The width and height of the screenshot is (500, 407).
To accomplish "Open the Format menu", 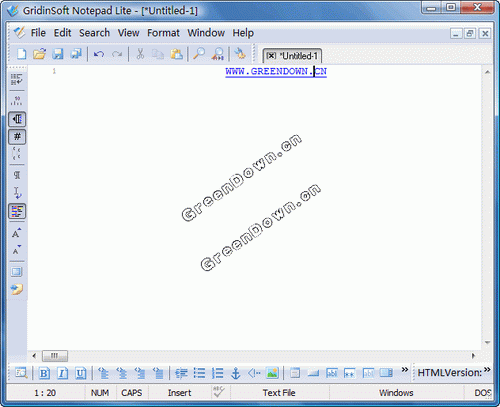I will pos(163,33).
